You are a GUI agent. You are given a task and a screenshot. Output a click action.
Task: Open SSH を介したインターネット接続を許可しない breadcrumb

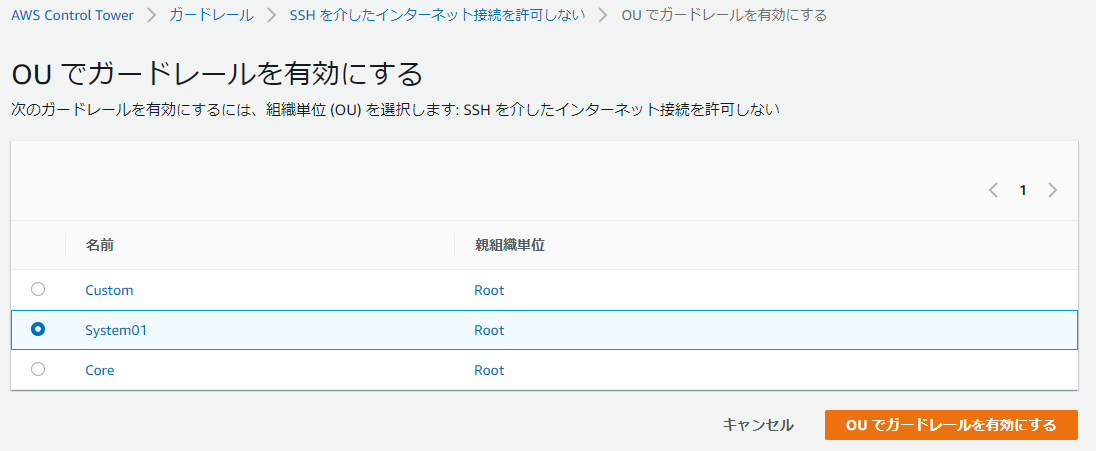(437, 16)
